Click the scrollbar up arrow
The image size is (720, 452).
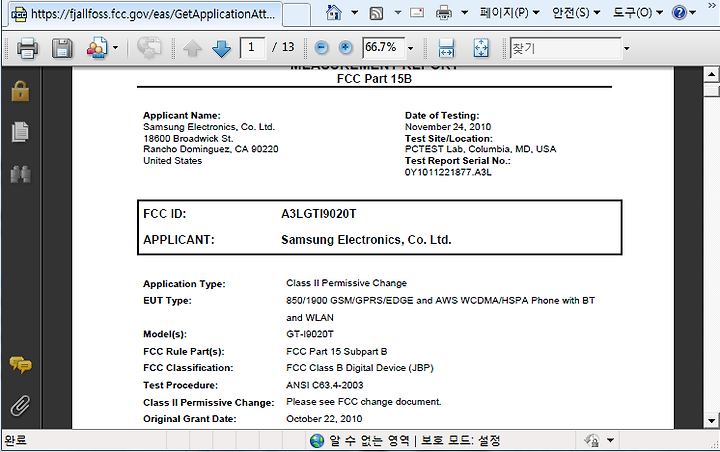click(711, 74)
